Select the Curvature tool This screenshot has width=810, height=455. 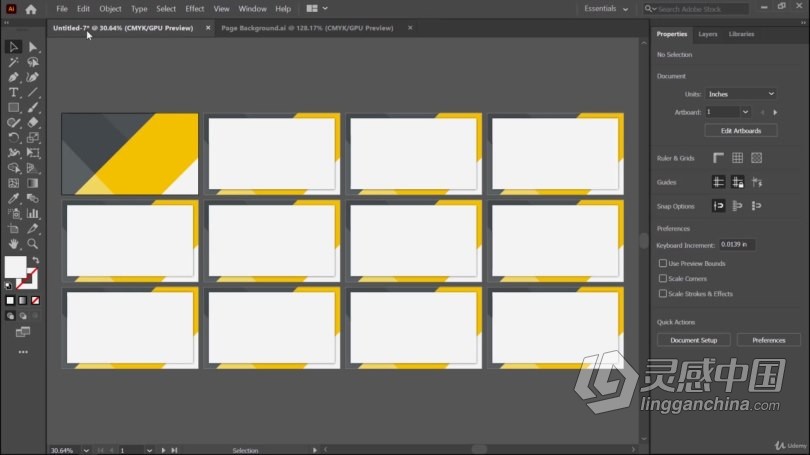(33, 77)
